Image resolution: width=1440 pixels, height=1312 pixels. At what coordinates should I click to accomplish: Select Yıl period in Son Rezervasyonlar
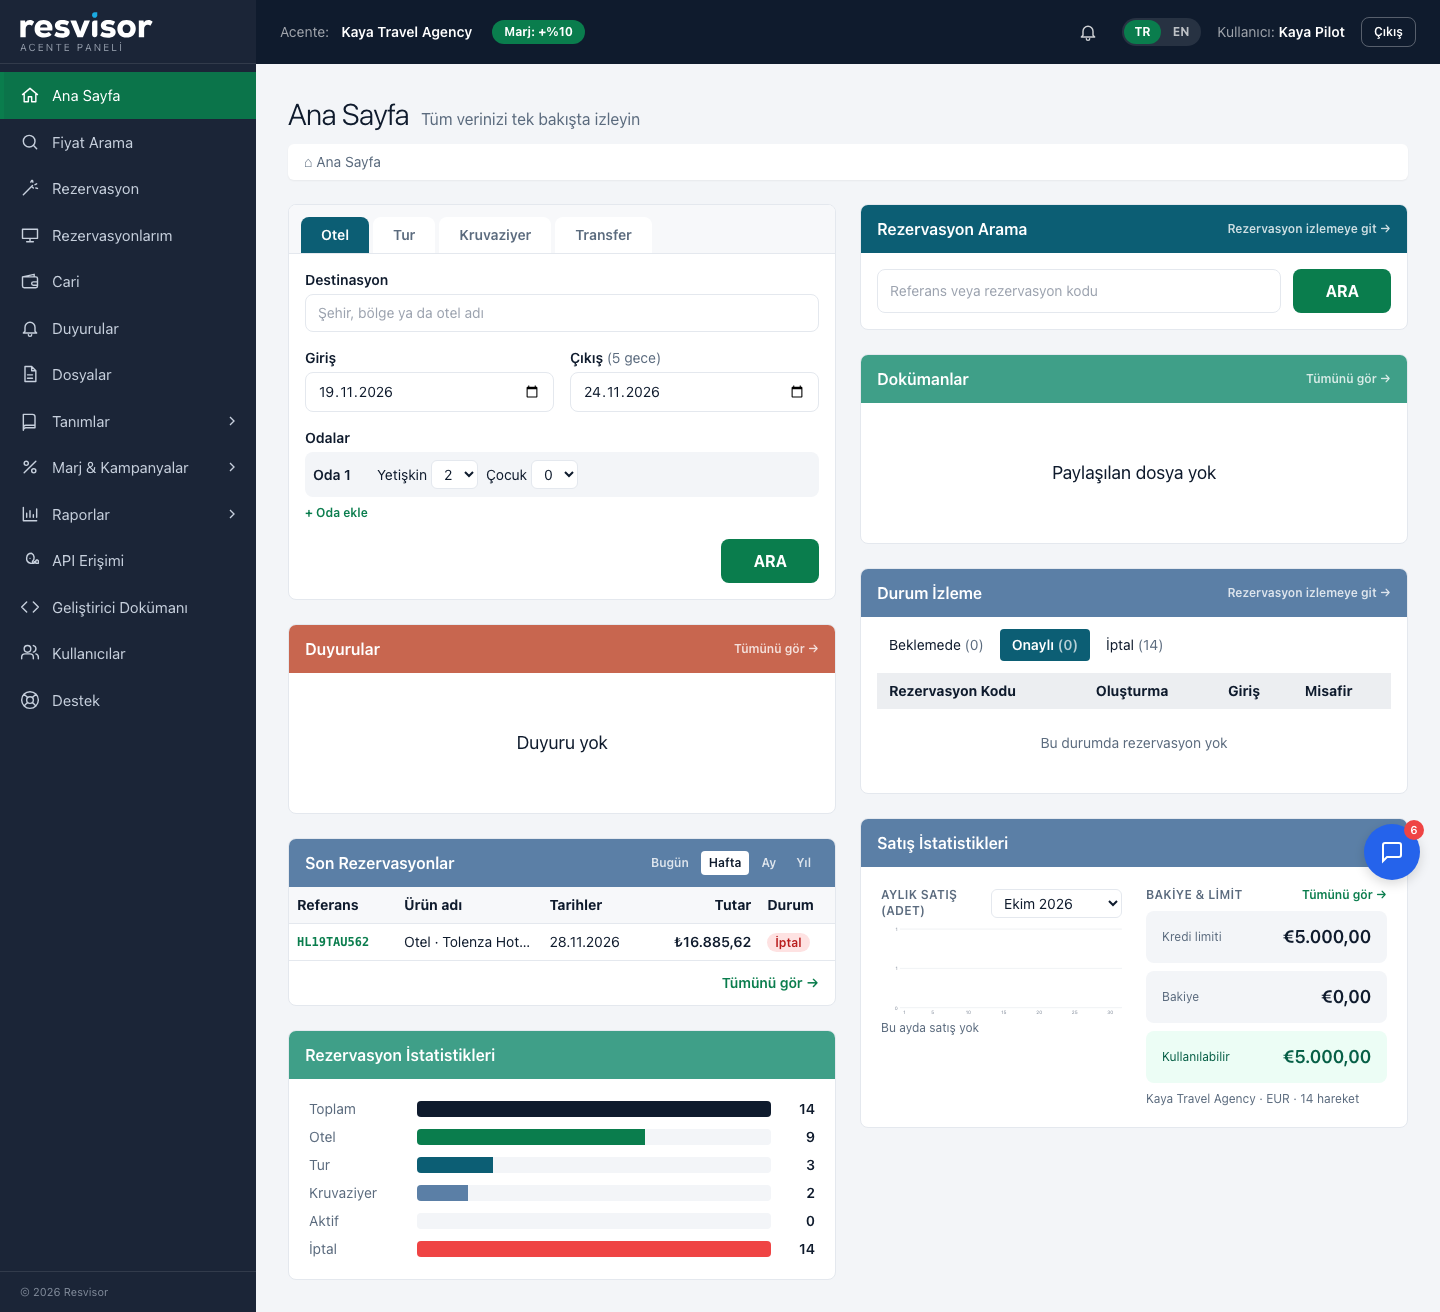pyautogui.click(x=804, y=863)
